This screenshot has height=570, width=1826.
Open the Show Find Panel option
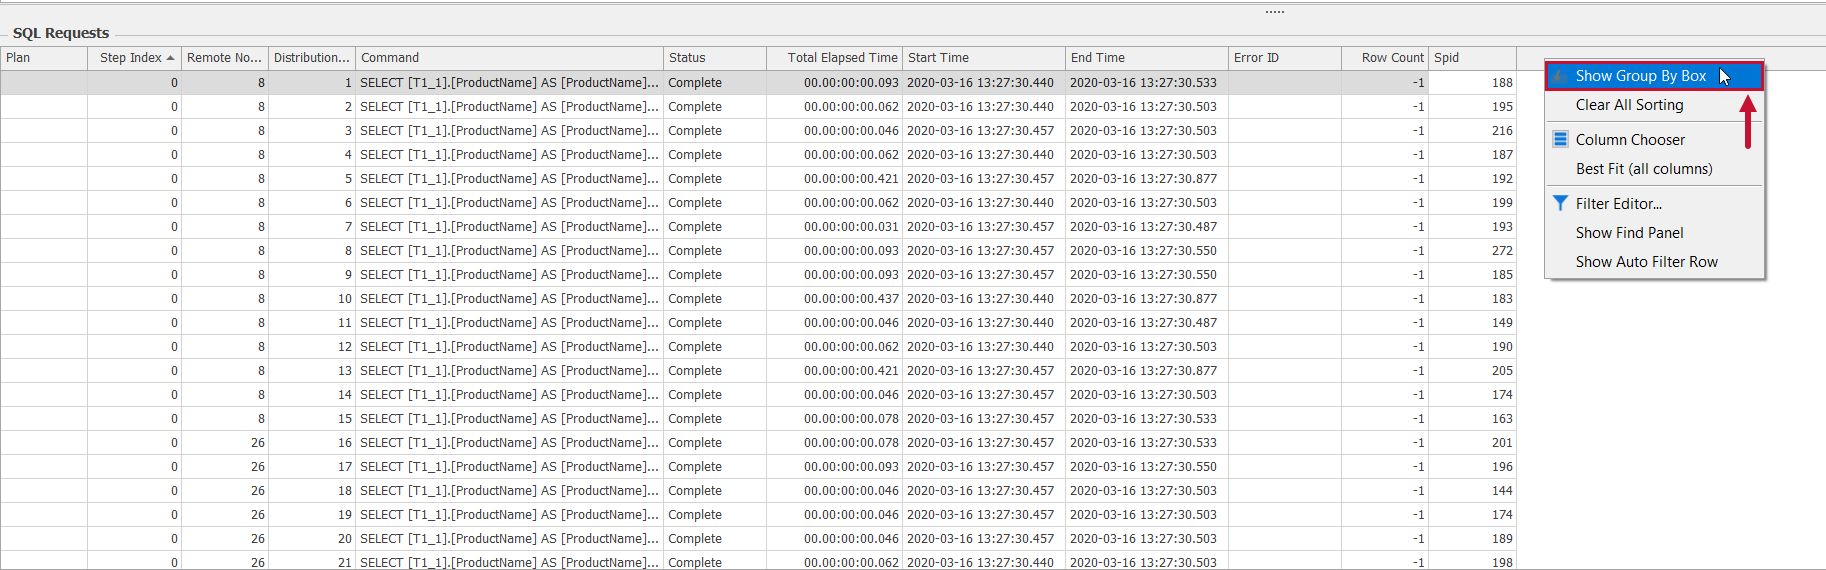point(1629,233)
